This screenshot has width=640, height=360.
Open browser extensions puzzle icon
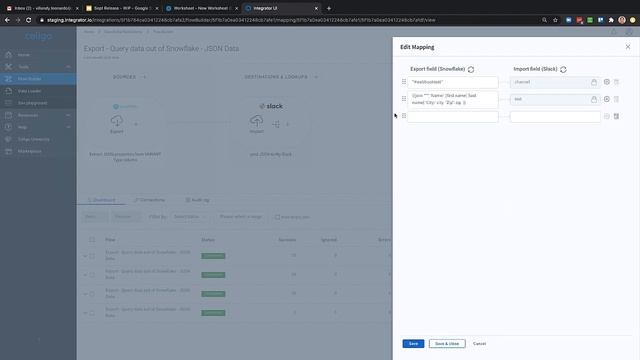[611, 20]
